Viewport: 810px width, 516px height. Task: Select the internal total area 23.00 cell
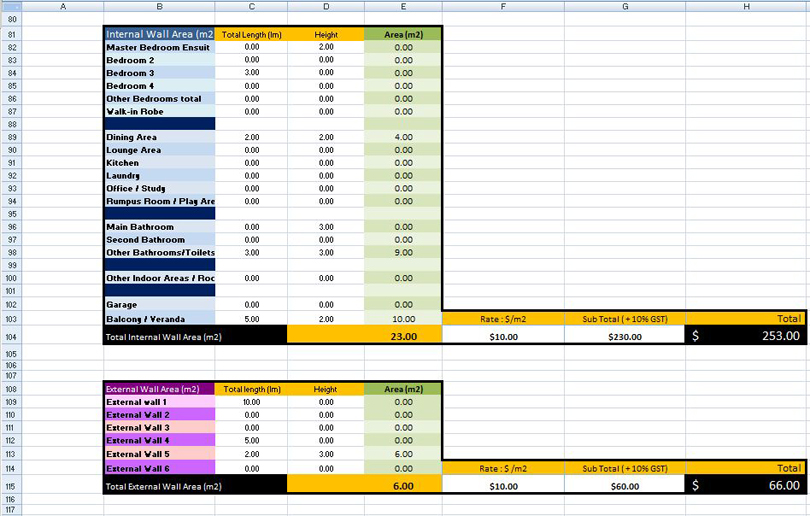(403, 336)
